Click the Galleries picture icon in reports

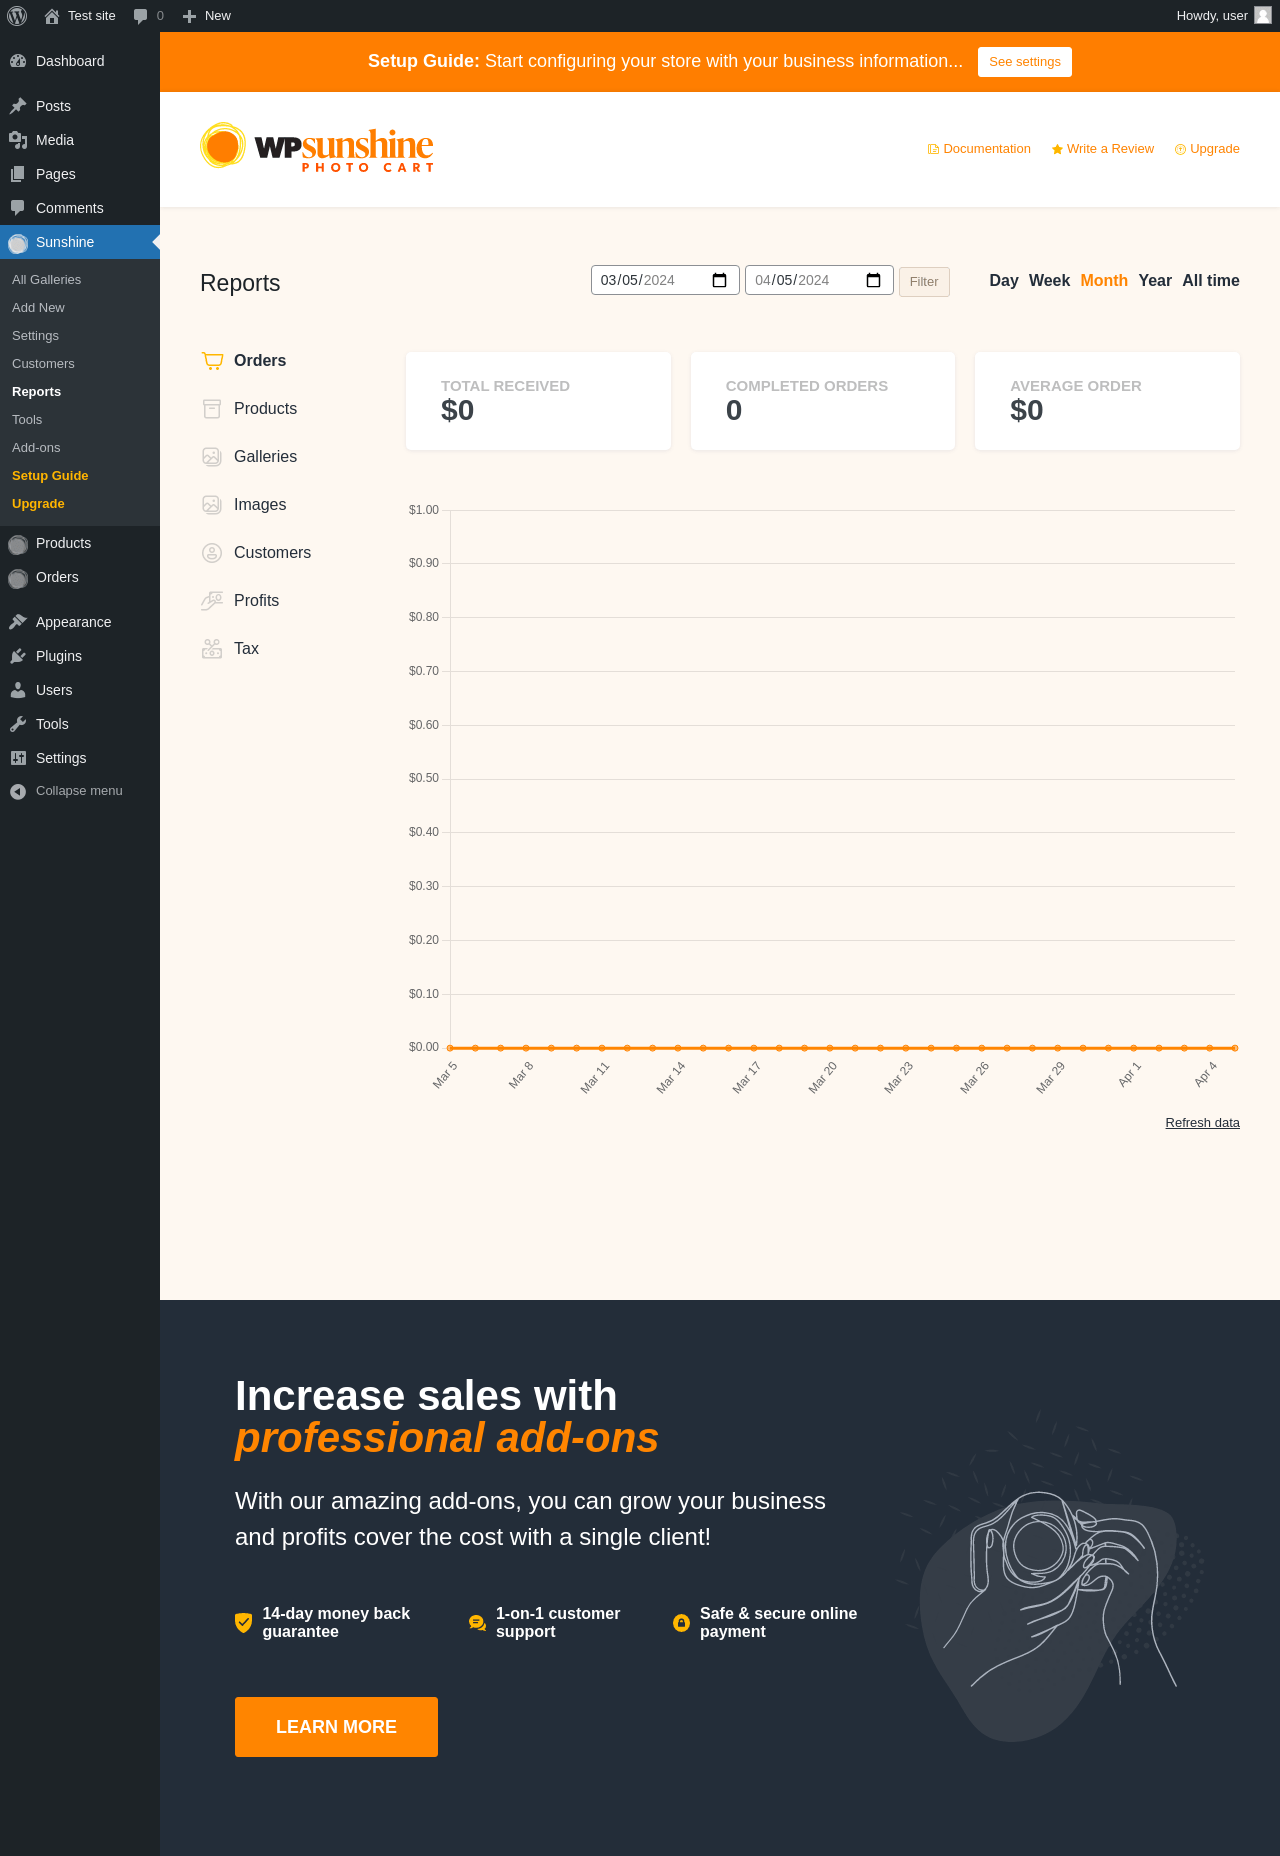[212, 457]
